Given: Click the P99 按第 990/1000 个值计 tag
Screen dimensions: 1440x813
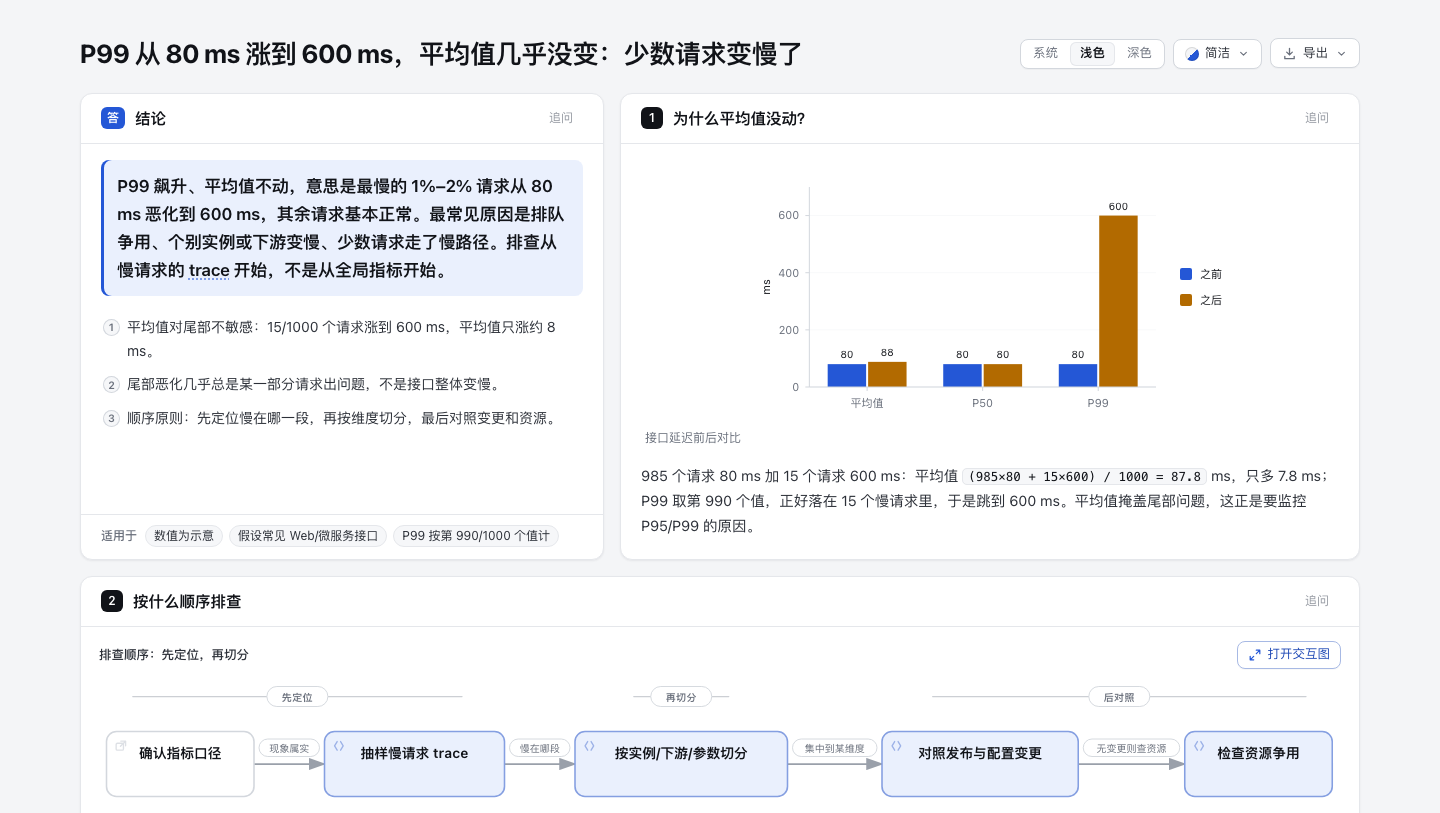Looking at the screenshot, I should click(476, 536).
